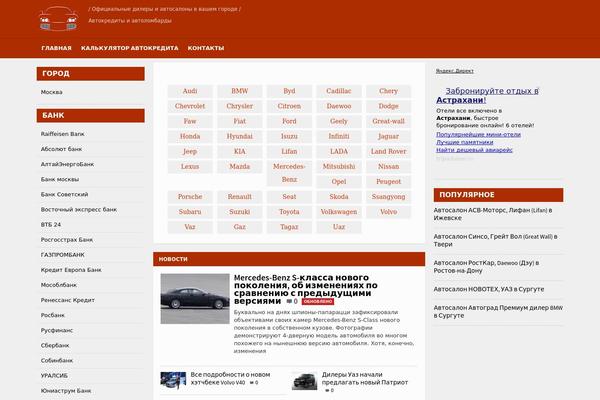
Task: Select the Uaz brand
Action: point(339,227)
